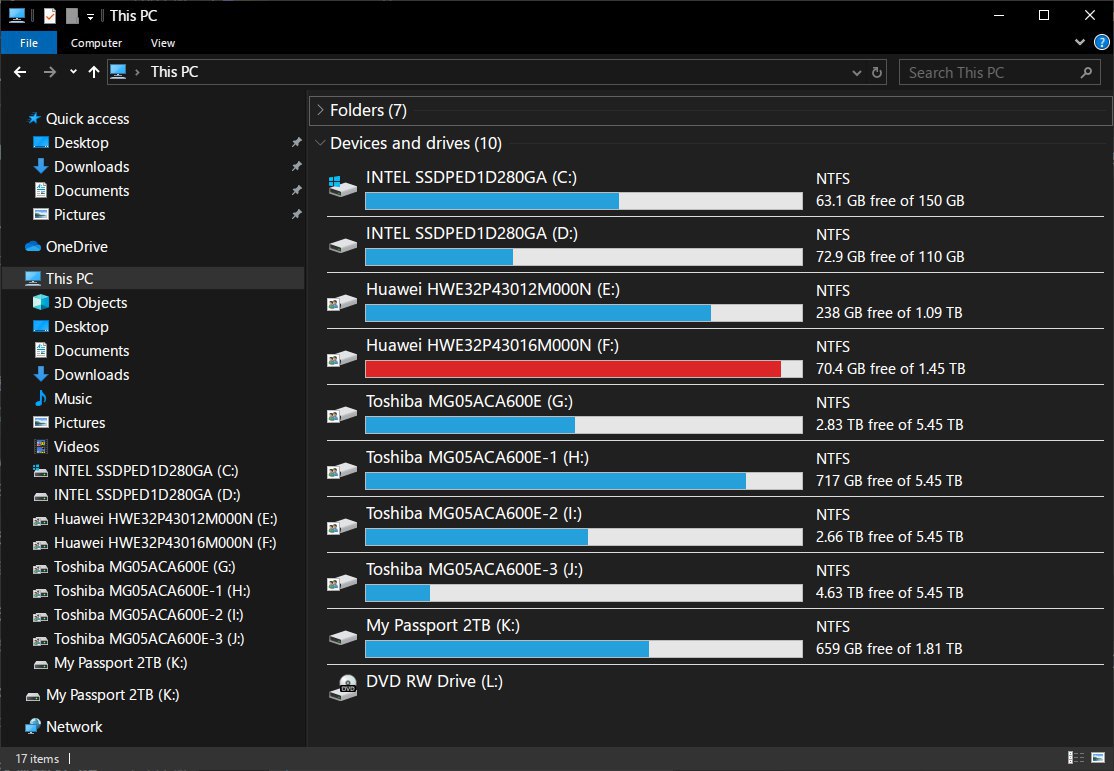This screenshot has width=1114, height=771.
Task: Open INTEL SSDPED1D280GA (C:) in sidebar
Action: [146, 470]
